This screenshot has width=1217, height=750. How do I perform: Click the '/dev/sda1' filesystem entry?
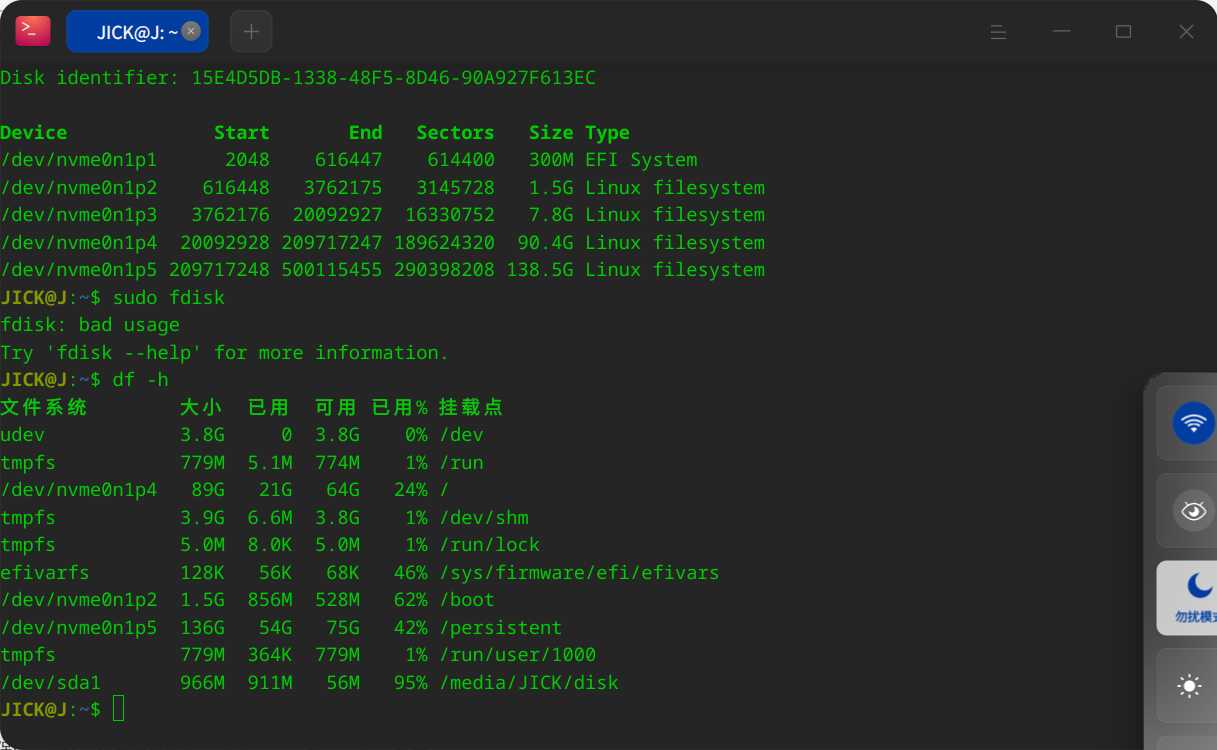coord(51,683)
